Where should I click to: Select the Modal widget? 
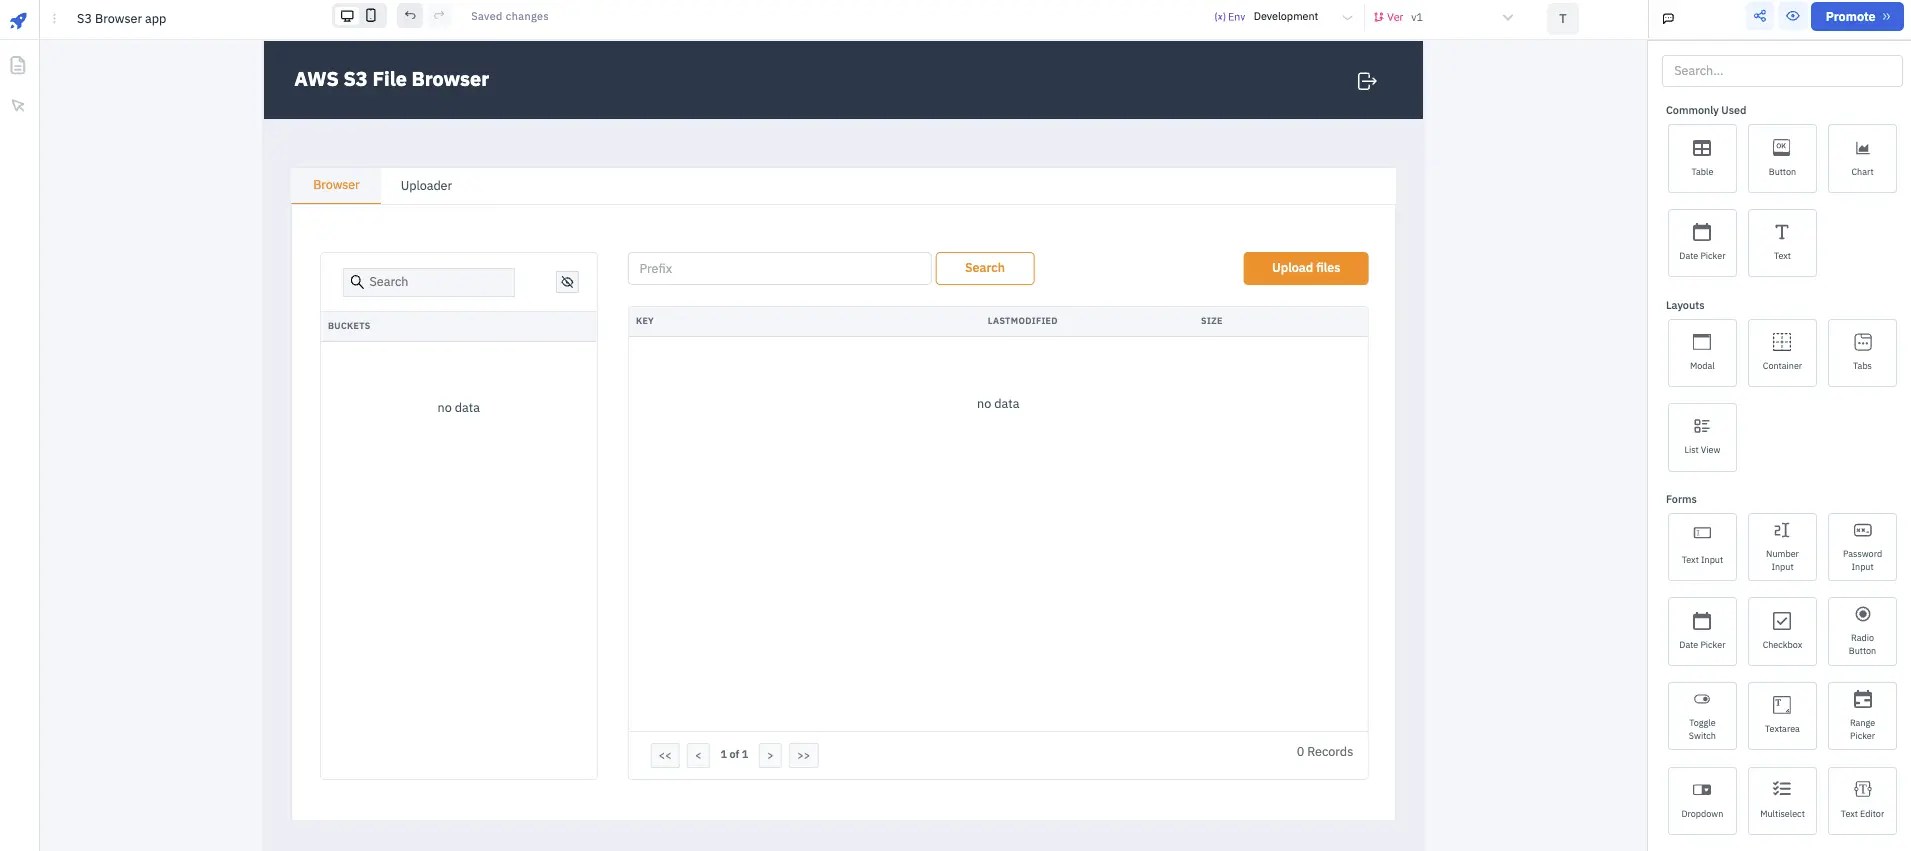click(x=1702, y=353)
